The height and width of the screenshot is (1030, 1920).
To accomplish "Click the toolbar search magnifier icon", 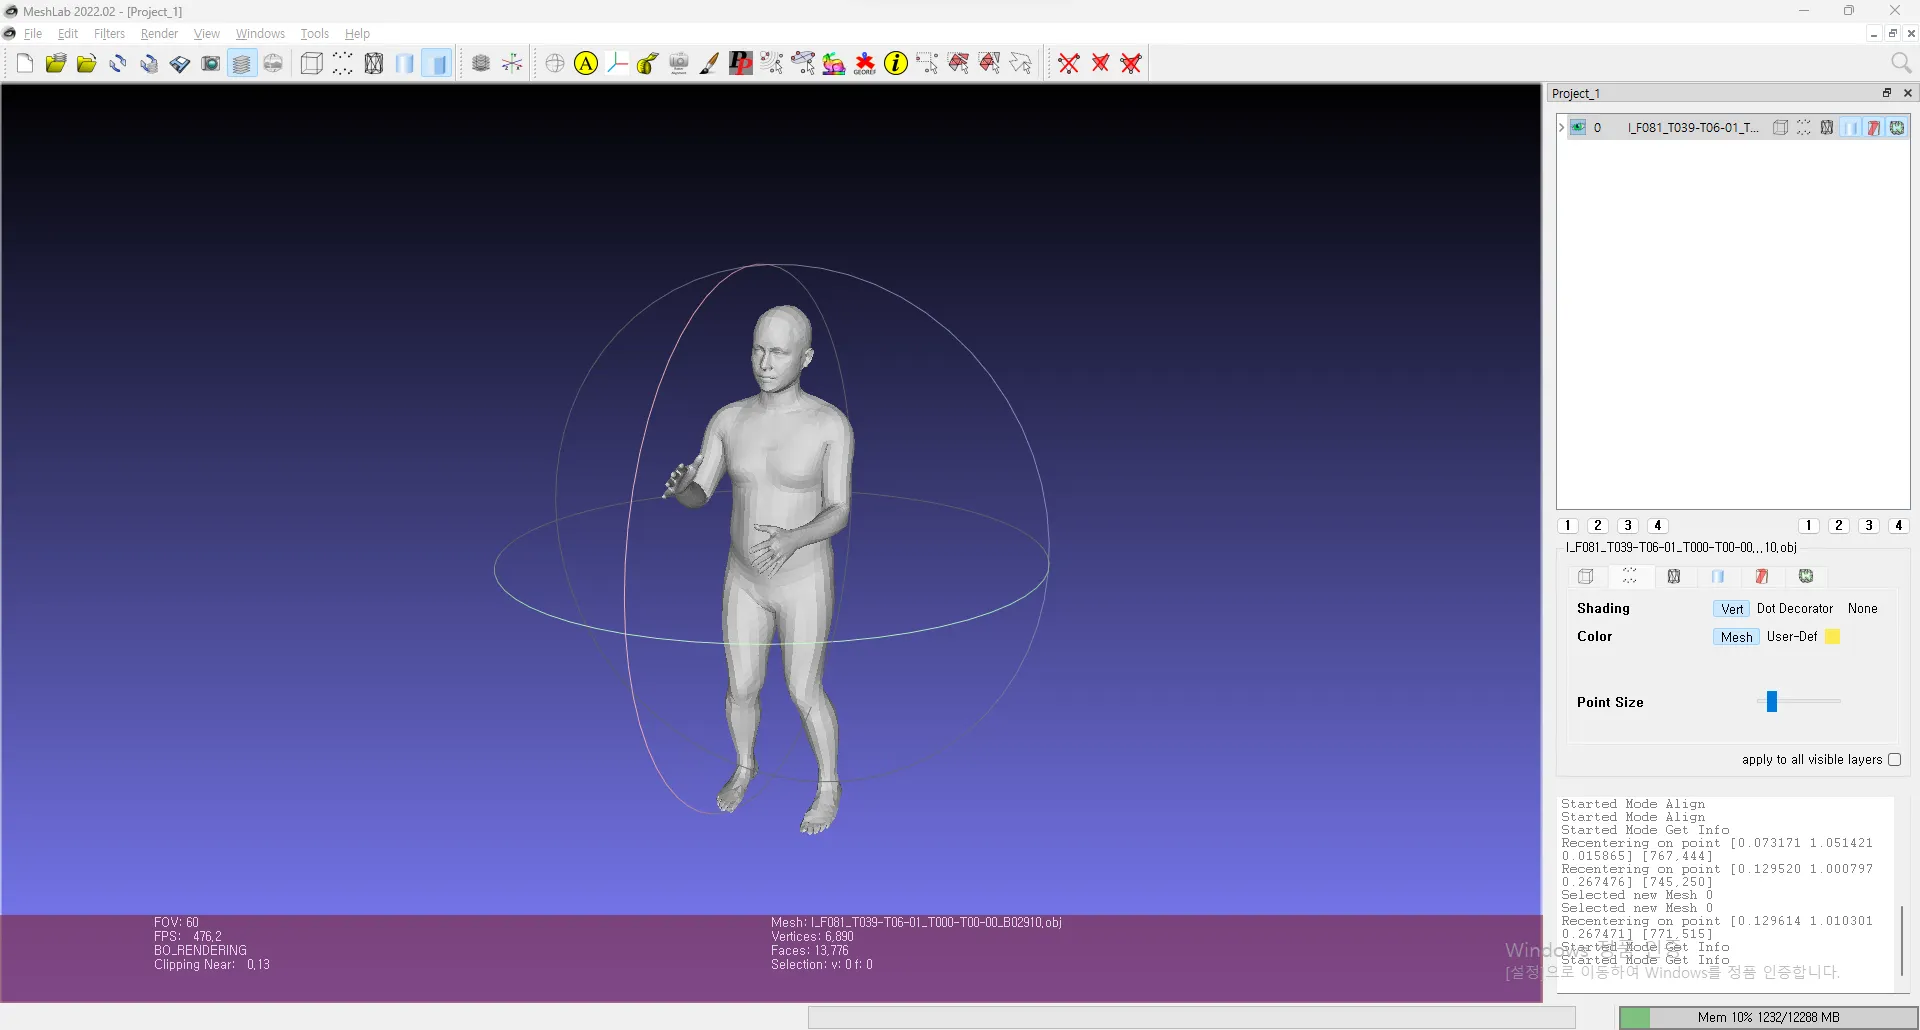I will coord(1901,64).
